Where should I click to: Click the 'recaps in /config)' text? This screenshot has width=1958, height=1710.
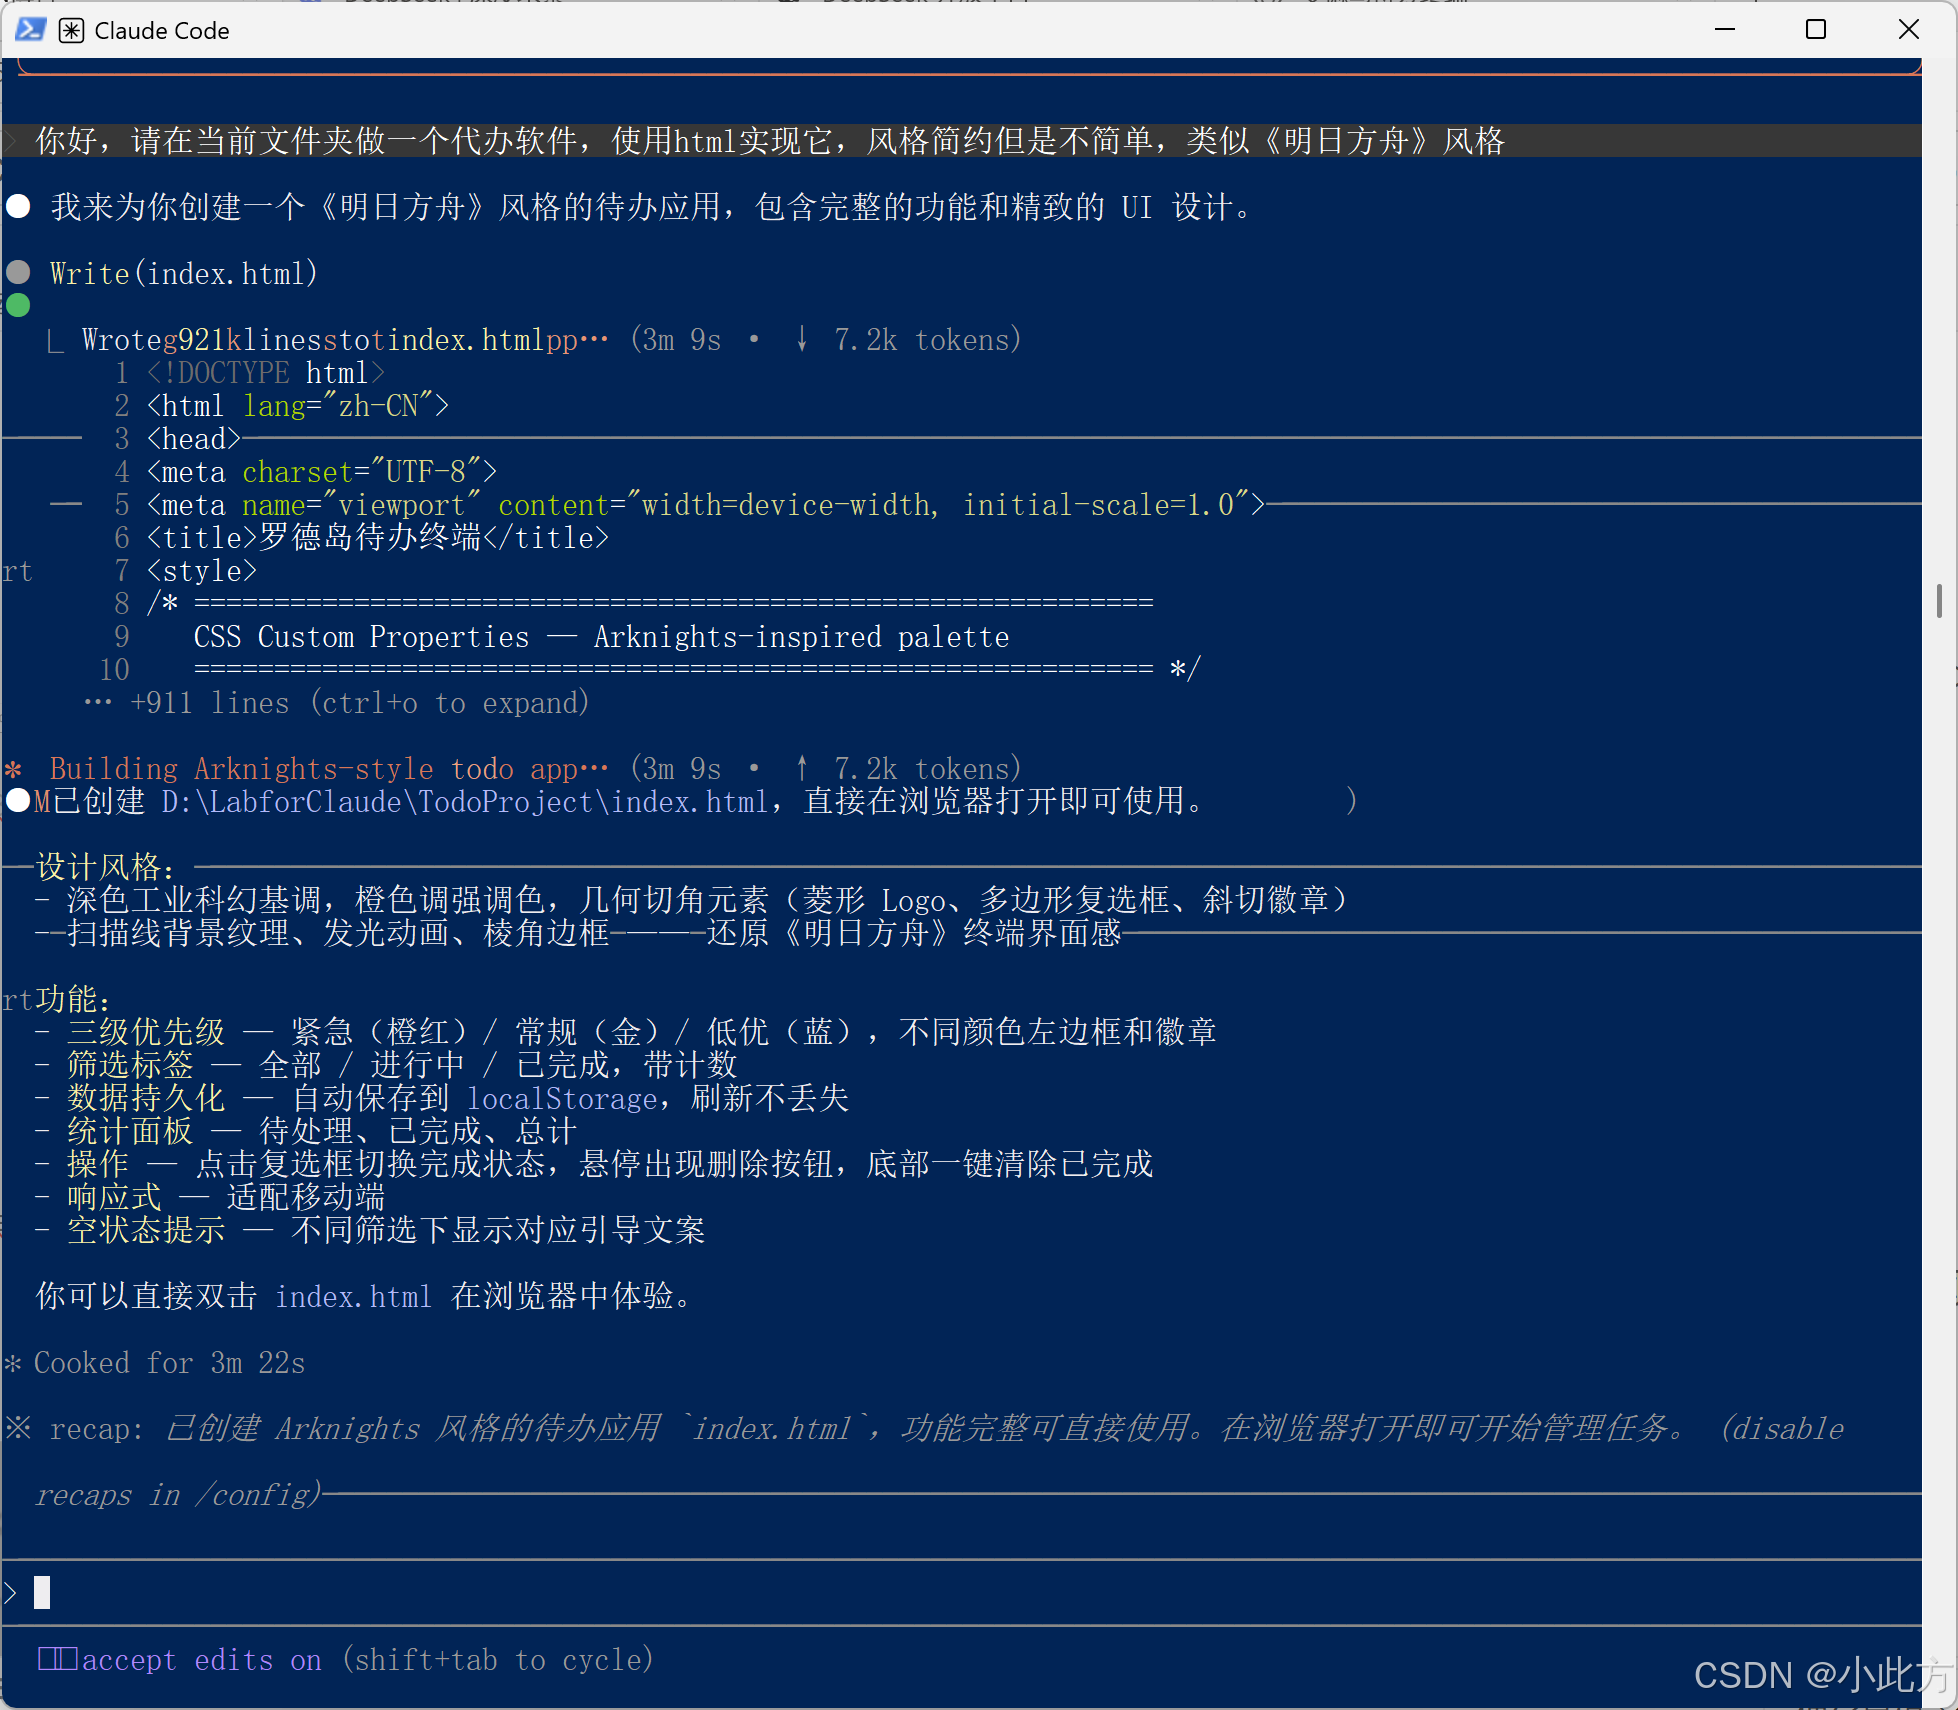[178, 1495]
